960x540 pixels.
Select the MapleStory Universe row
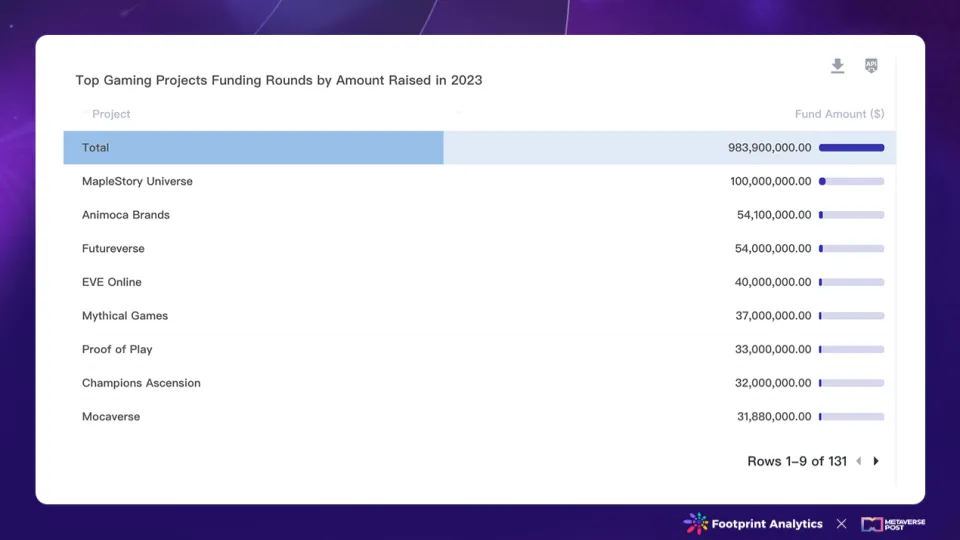pos(479,181)
